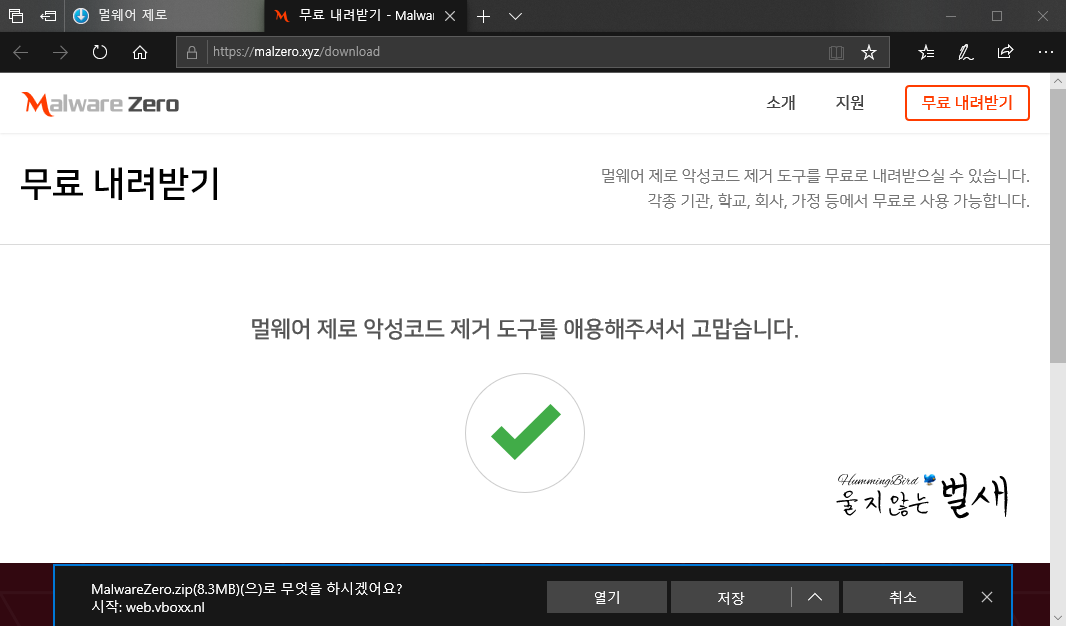Open the 소개 menu item
The width and height of the screenshot is (1066, 626).
click(x=780, y=103)
